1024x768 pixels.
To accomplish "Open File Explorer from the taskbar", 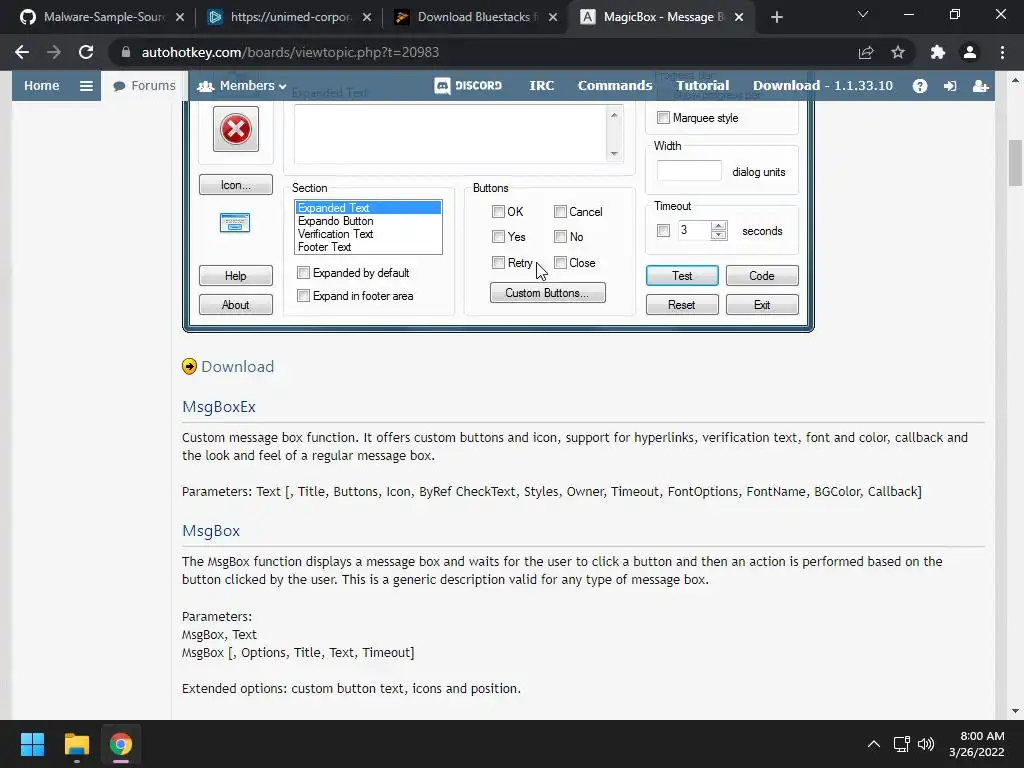I will click(x=76, y=744).
